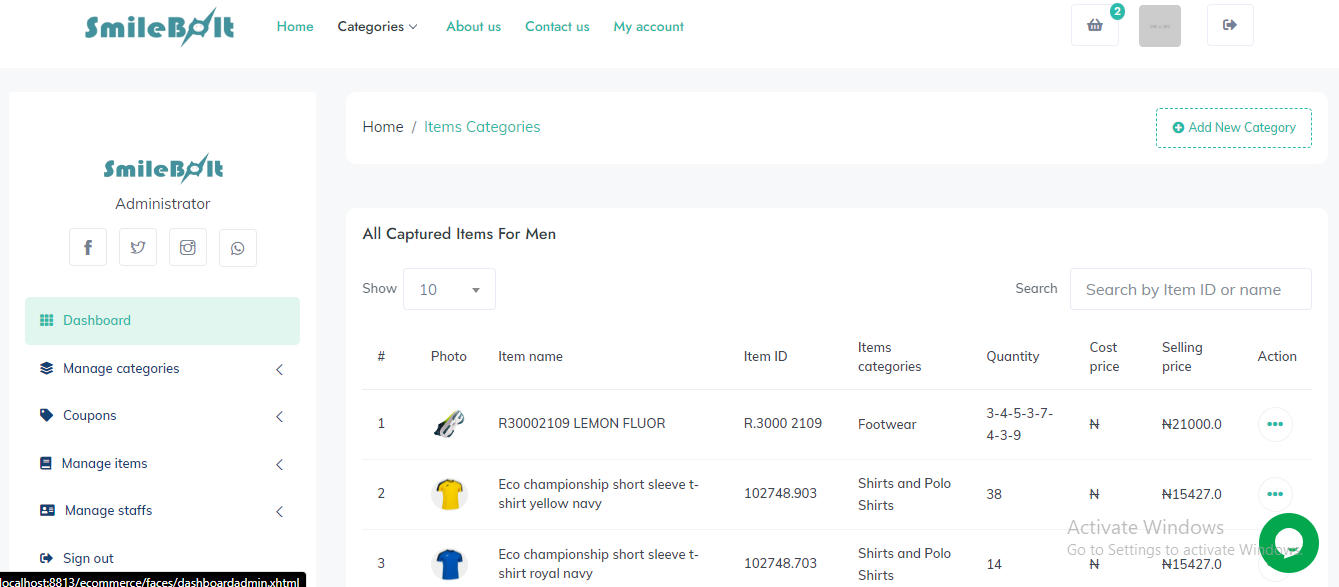Open action menu for R30002109 LEMON FLUOR

pos(1274,424)
